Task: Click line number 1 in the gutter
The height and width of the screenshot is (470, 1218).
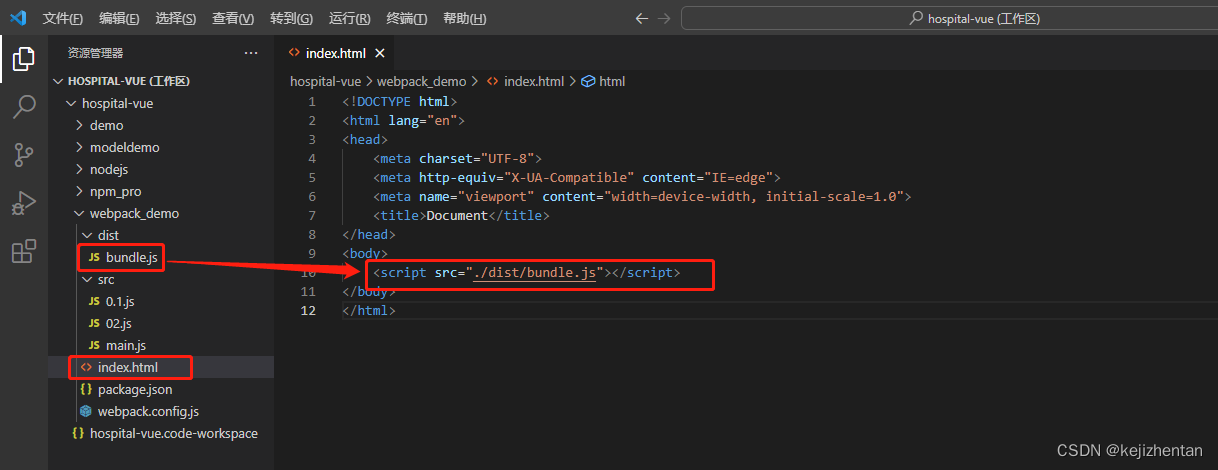Action: [311, 102]
